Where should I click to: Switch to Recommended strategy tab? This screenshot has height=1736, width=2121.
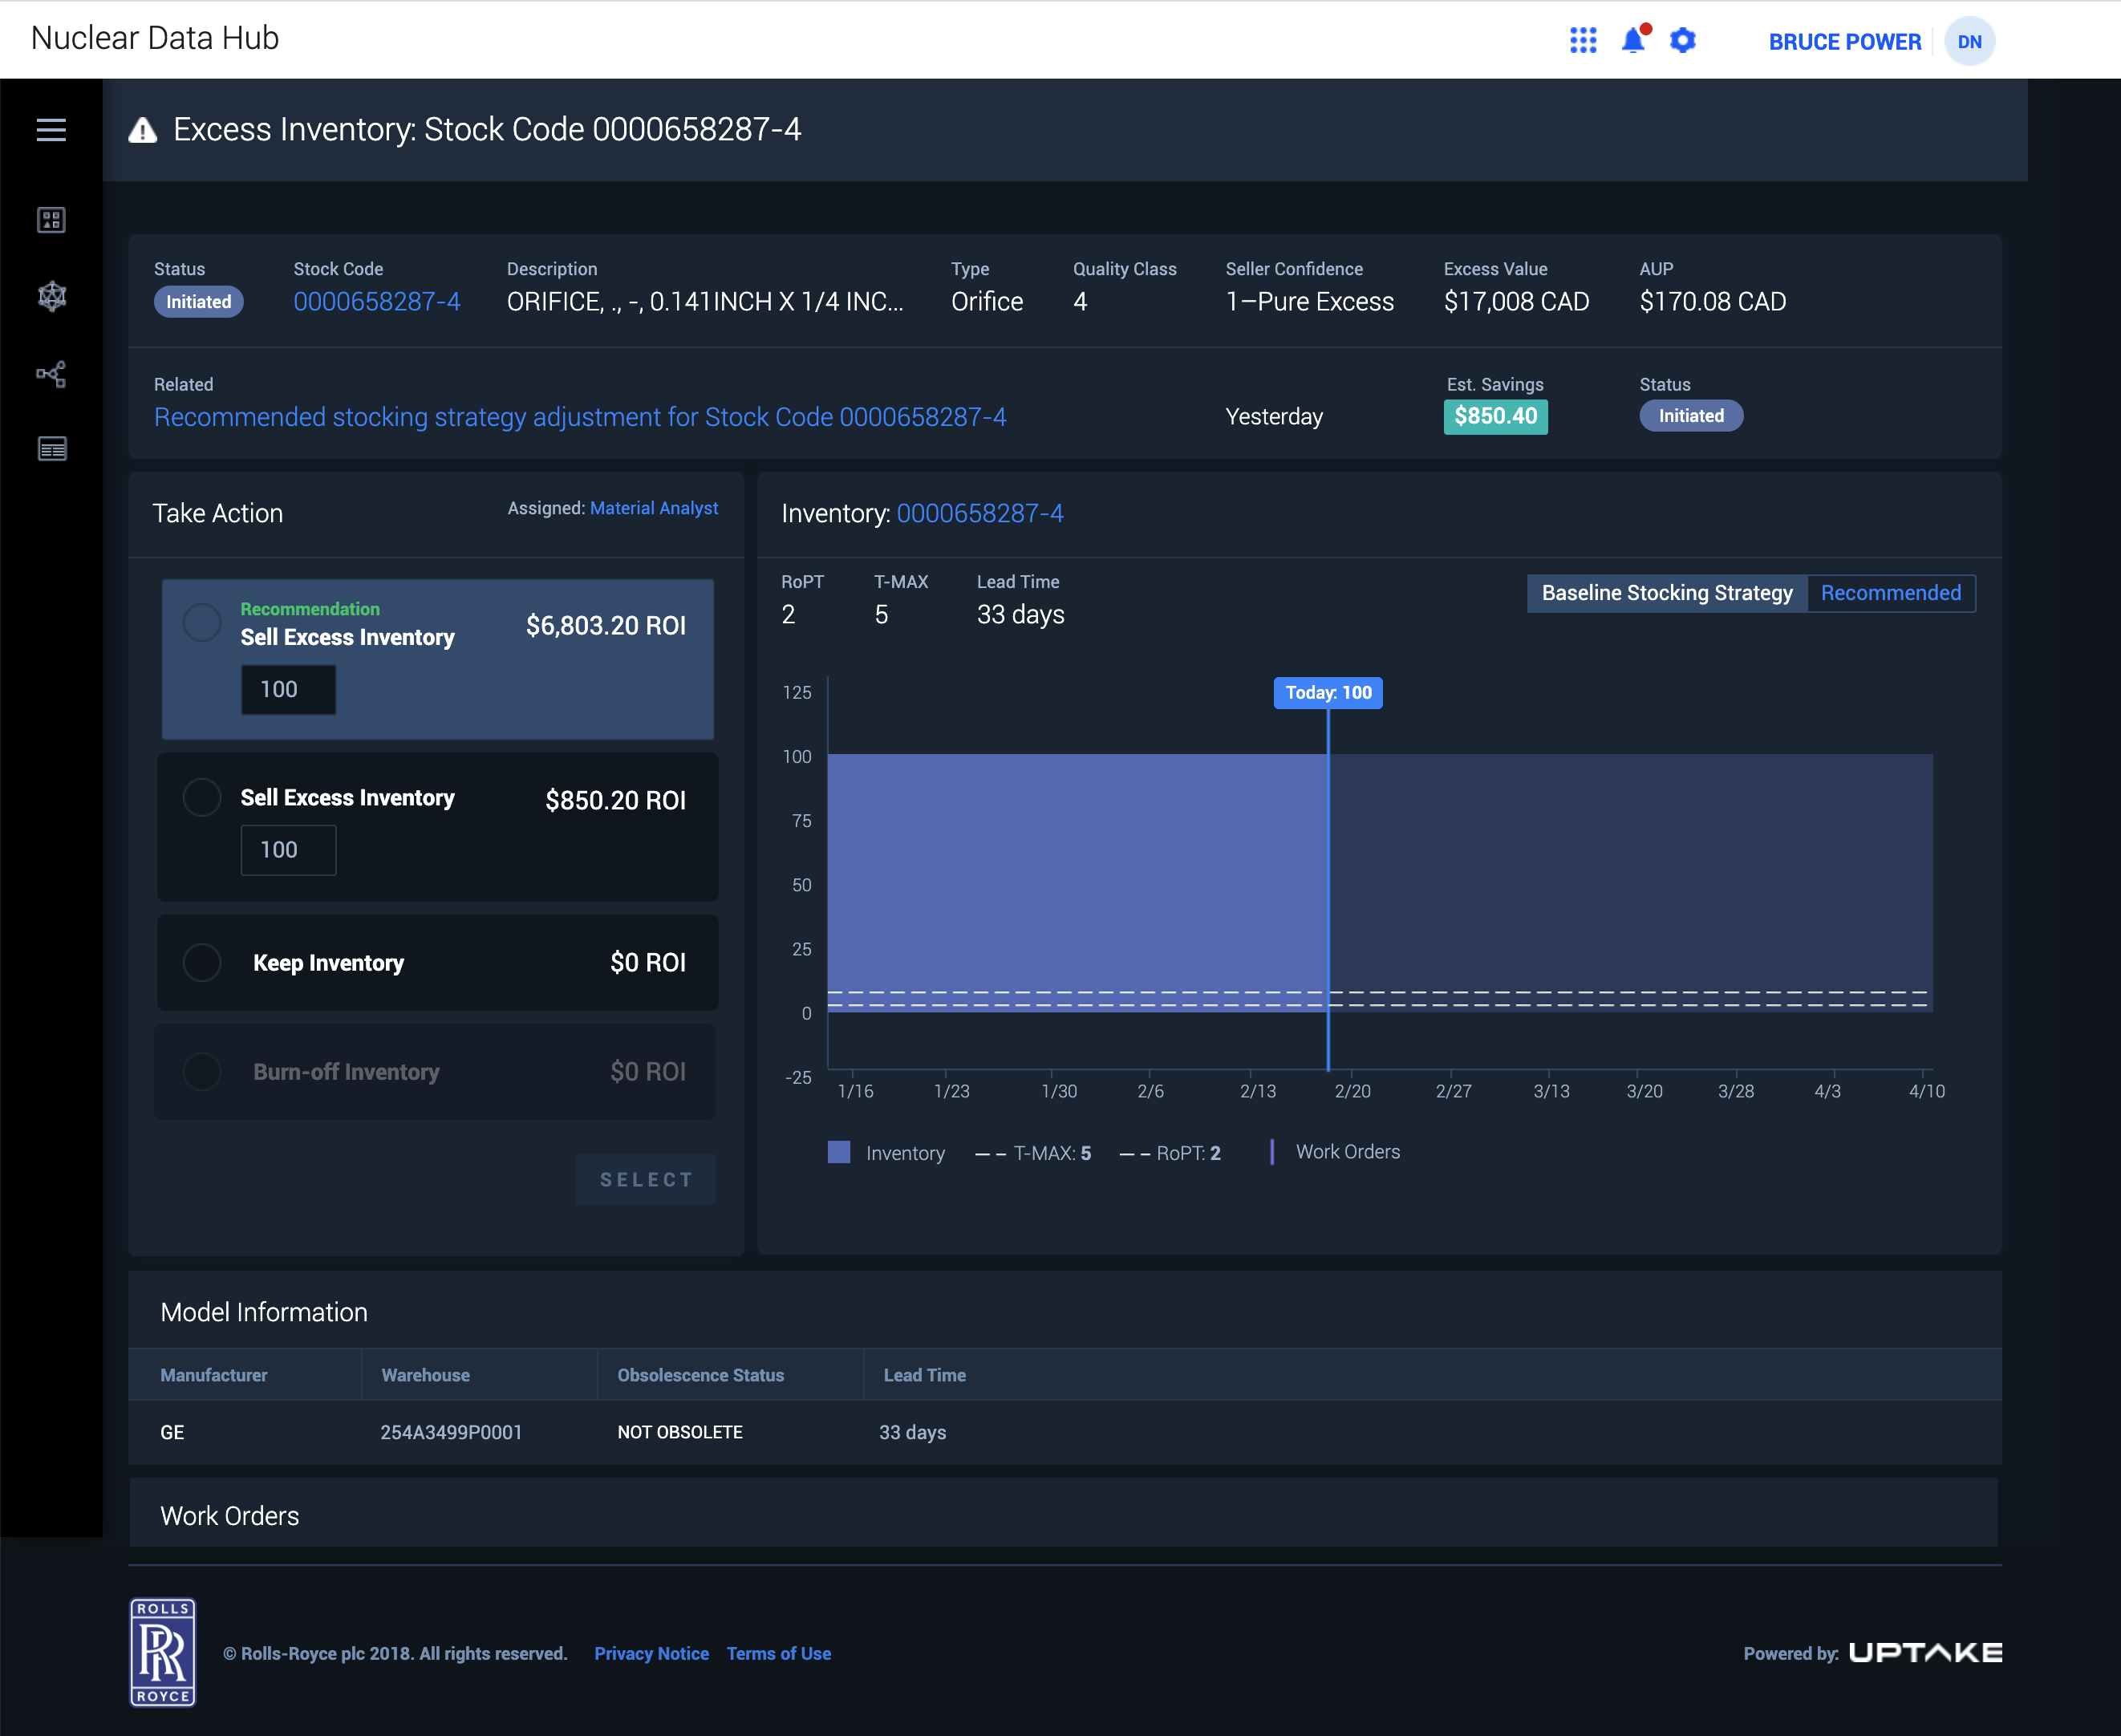coord(1891,593)
